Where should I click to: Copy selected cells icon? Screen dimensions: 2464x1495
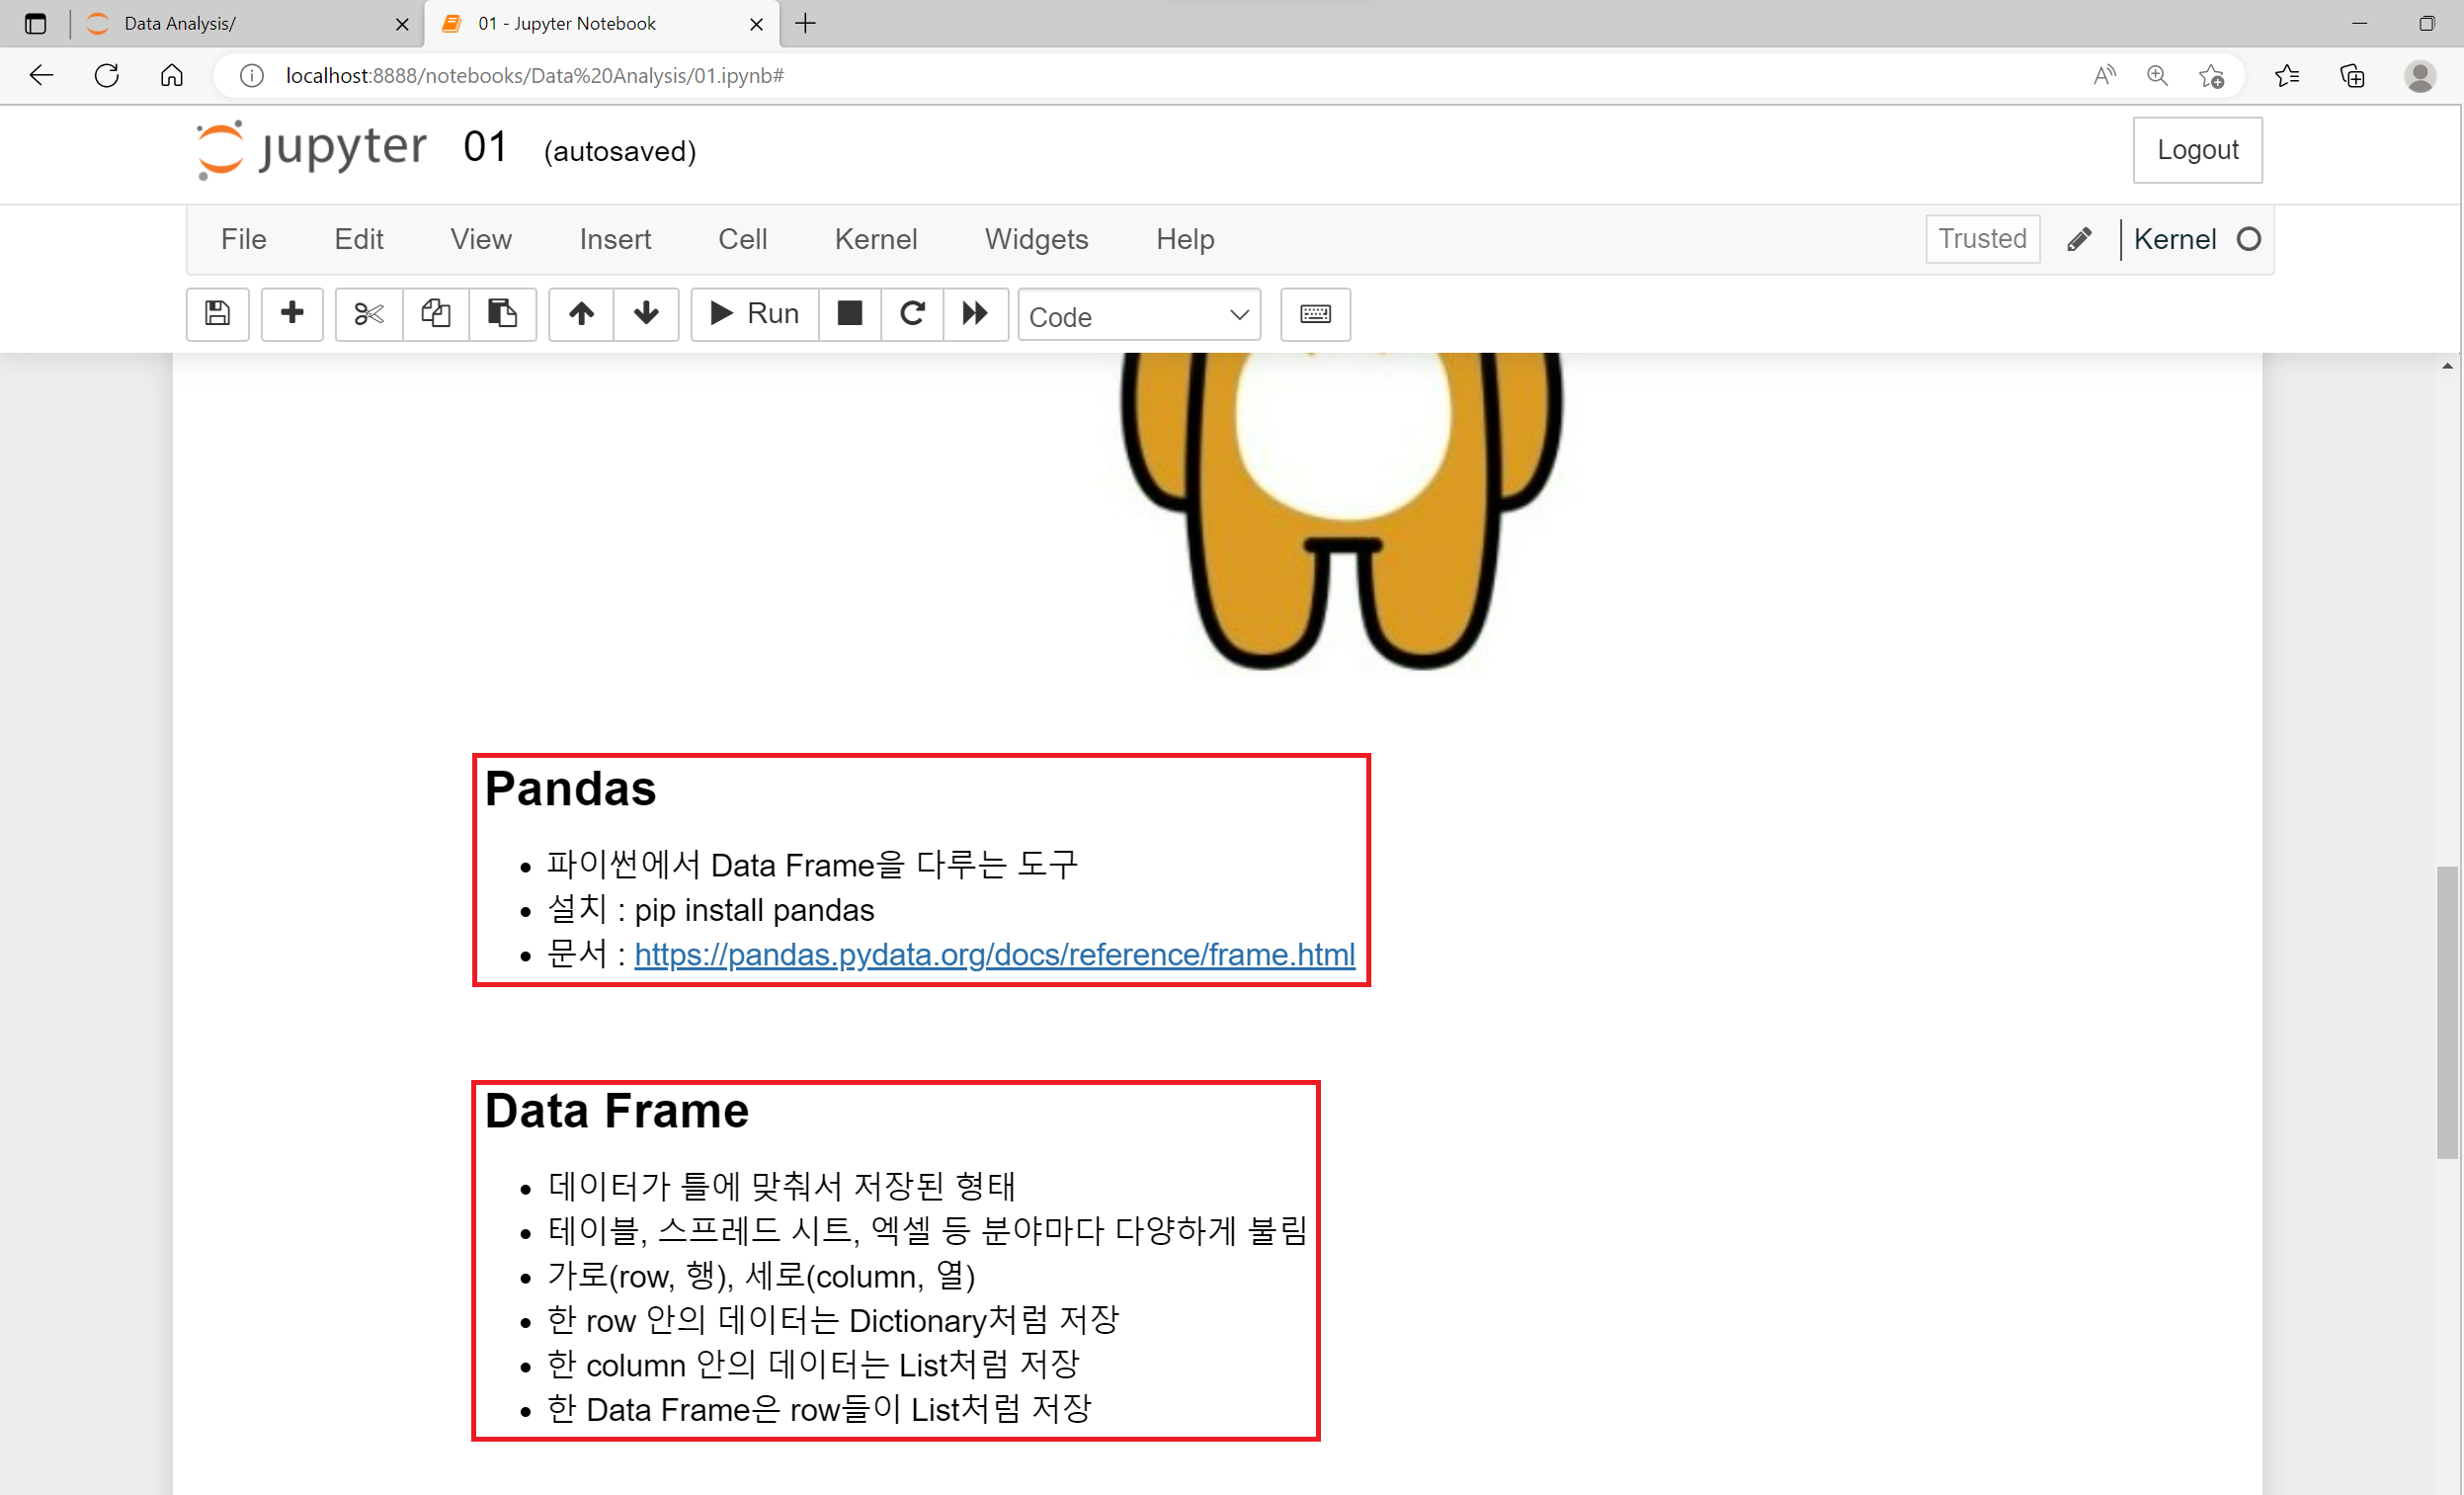point(435,314)
